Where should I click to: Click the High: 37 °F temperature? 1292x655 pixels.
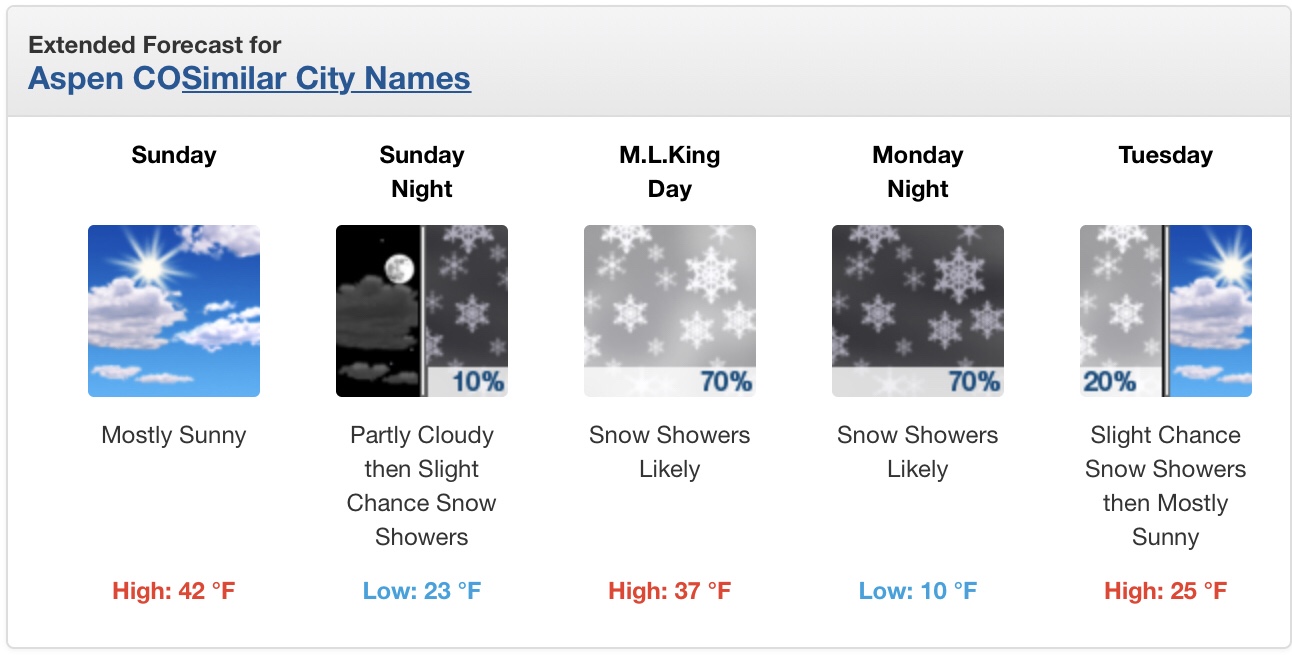point(670,591)
